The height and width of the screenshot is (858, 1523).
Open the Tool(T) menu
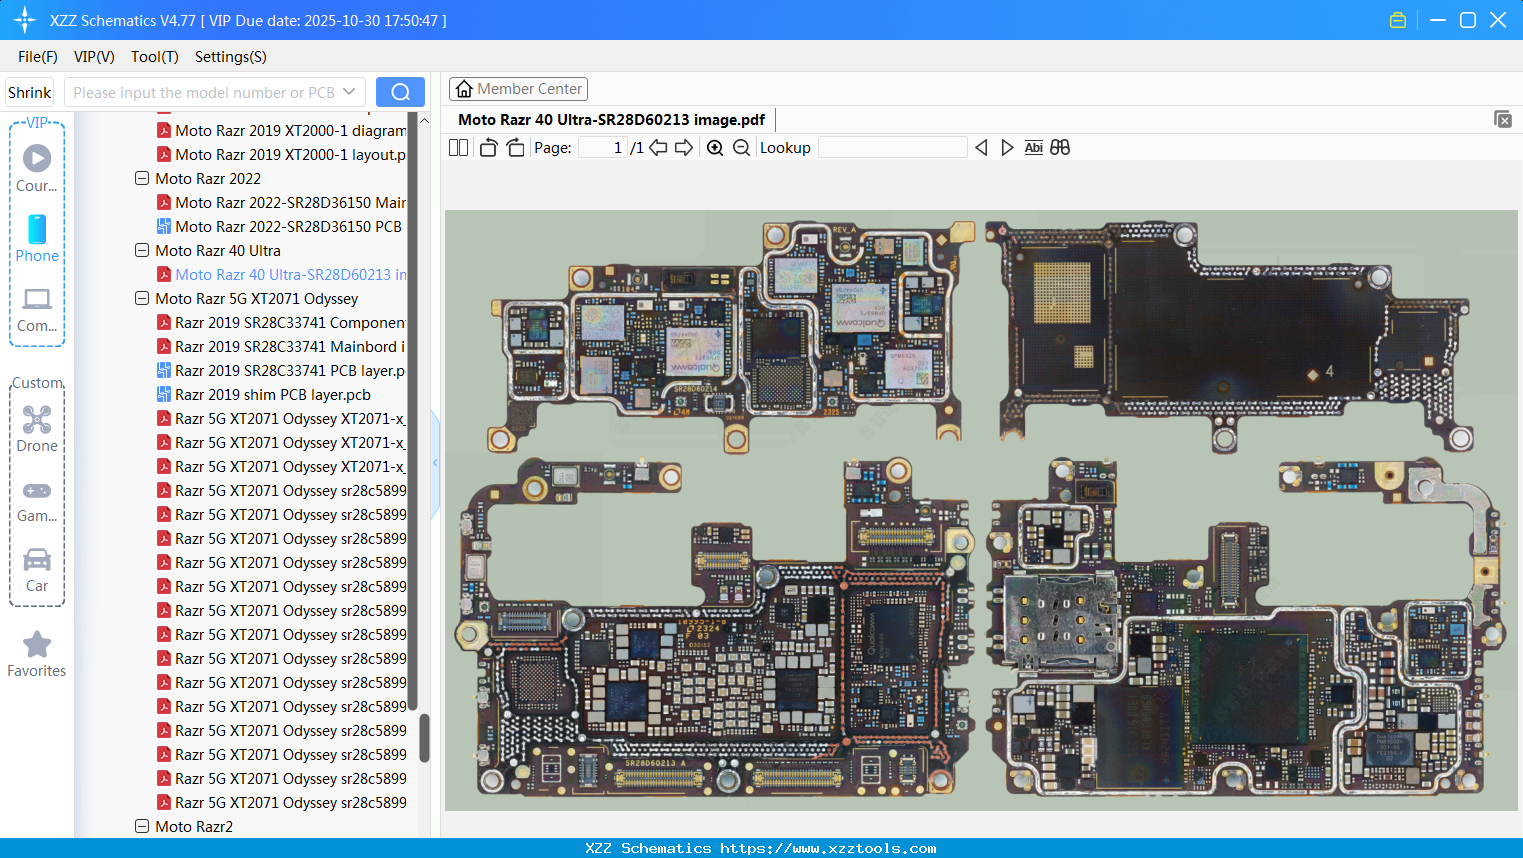coord(155,57)
